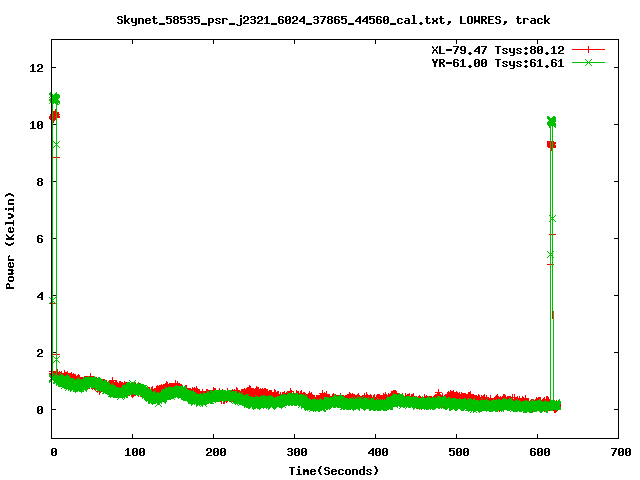Image resolution: width=640 pixels, height=480 pixels.
Task: Click the red calibration cluster near 620 seconds
Action: pyautogui.click(x=551, y=145)
